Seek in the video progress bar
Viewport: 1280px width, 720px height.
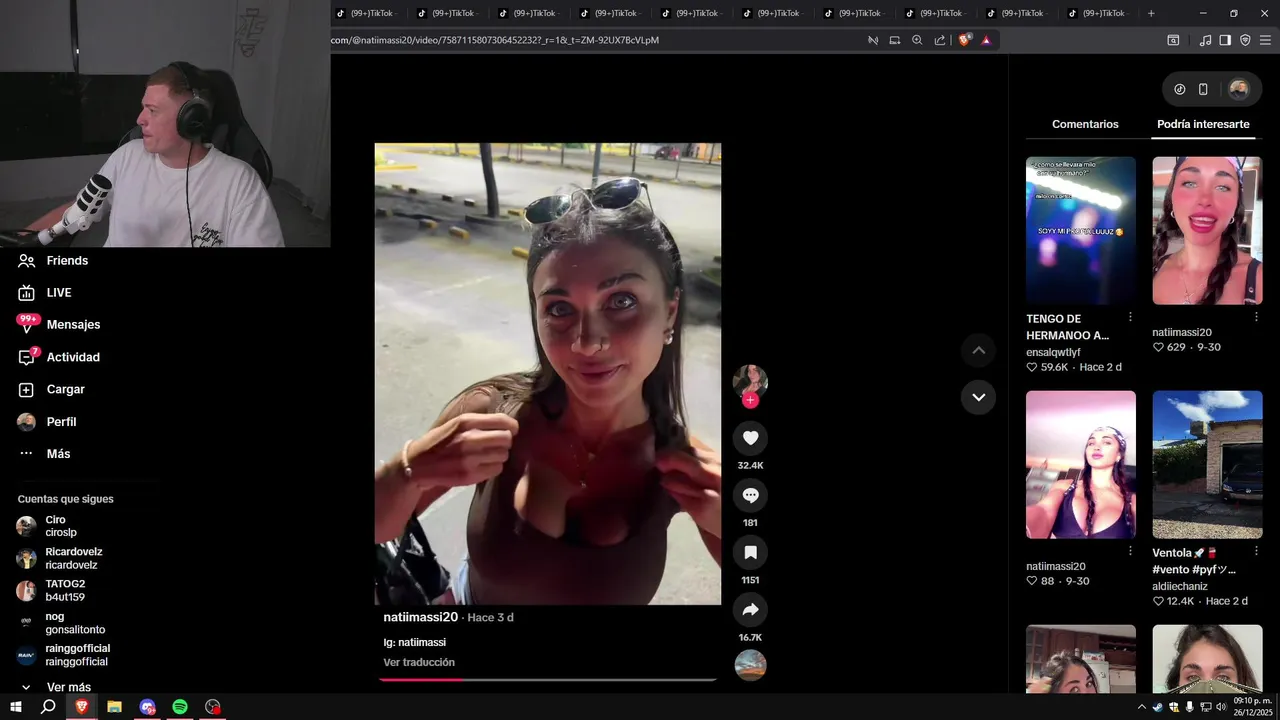pos(547,679)
